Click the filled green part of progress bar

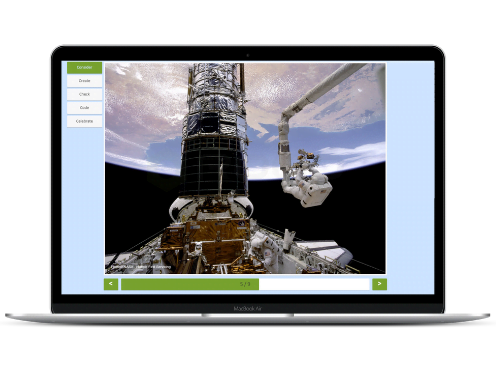(190, 284)
